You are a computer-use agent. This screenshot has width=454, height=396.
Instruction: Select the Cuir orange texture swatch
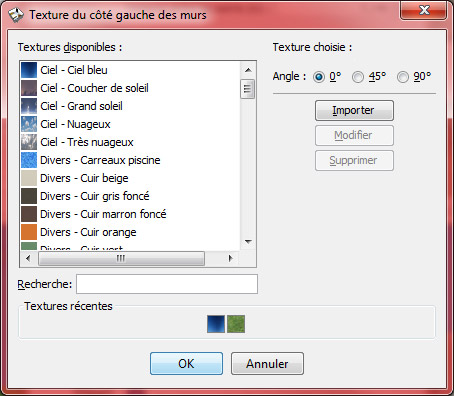point(29,232)
